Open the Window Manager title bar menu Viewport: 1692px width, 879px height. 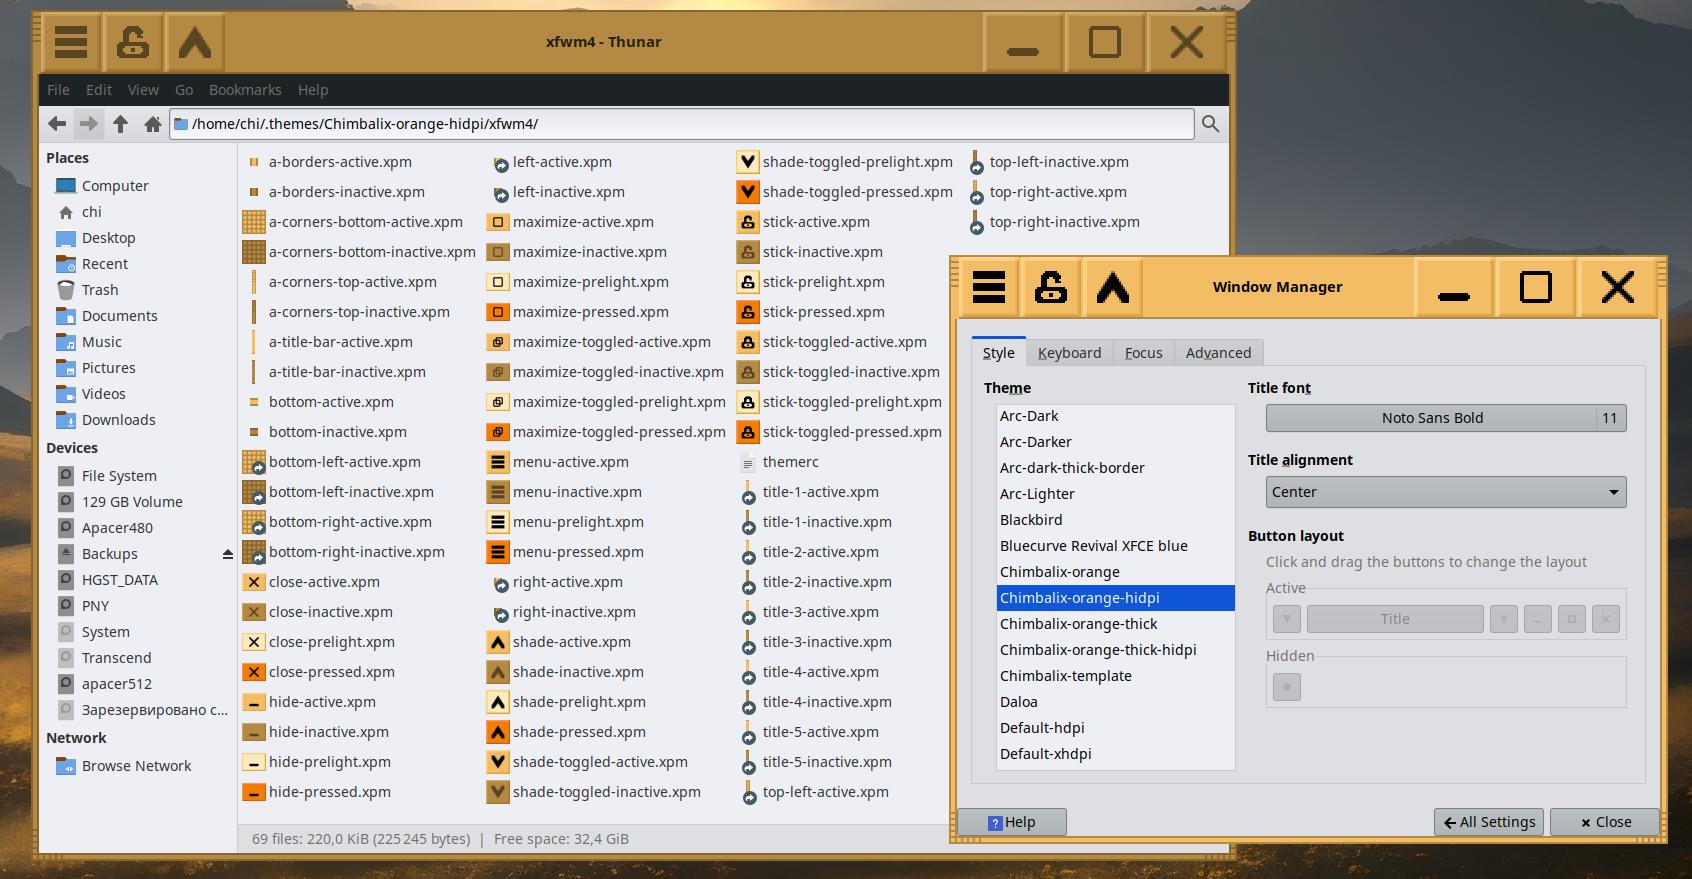click(989, 288)
